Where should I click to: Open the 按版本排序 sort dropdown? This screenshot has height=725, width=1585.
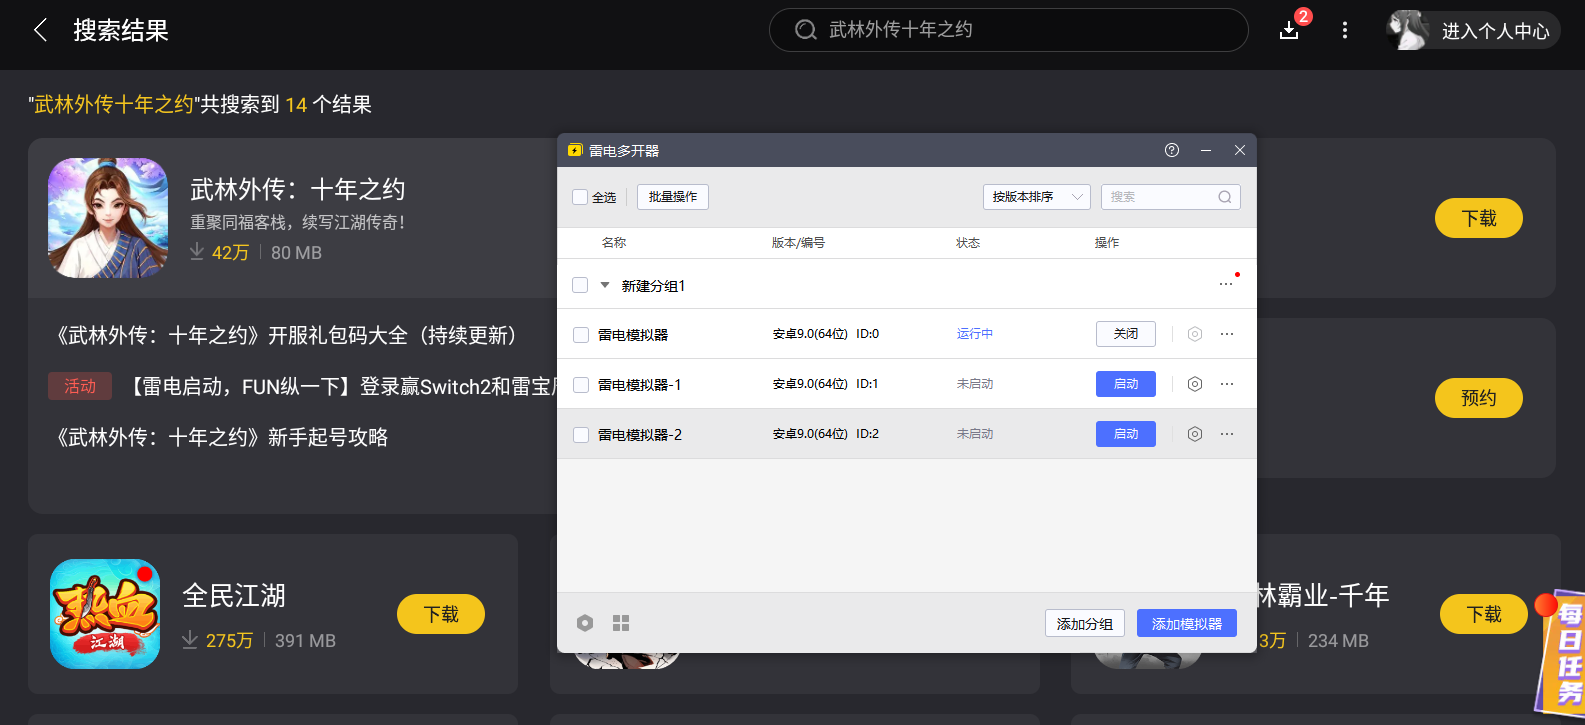[1036, 197]
